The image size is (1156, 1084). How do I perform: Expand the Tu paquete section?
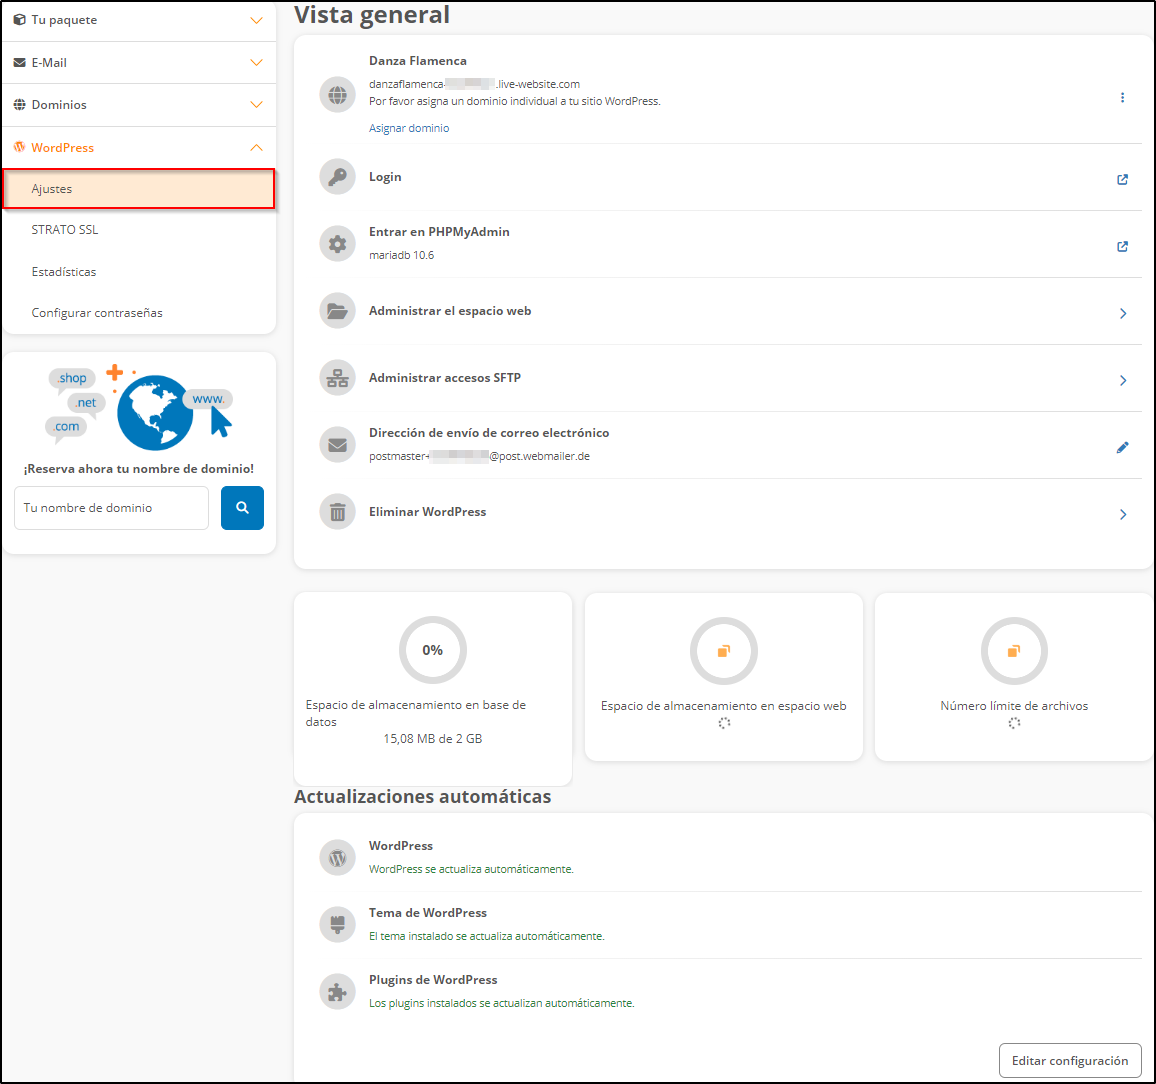[256, 20]
